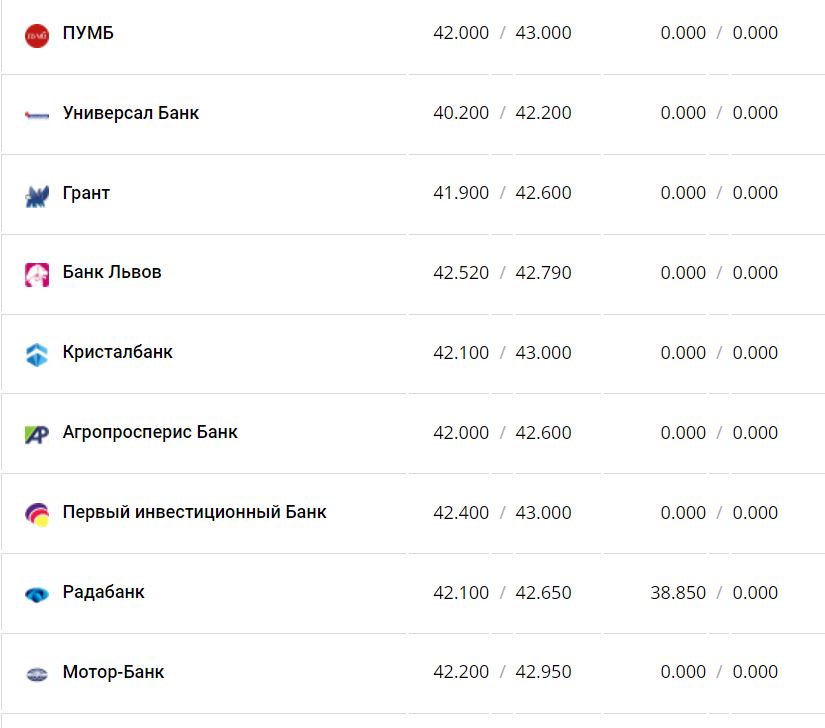Click Радабанк's 38.850 rate value
This screenshot has width=825, height=728.
(678, 593)
